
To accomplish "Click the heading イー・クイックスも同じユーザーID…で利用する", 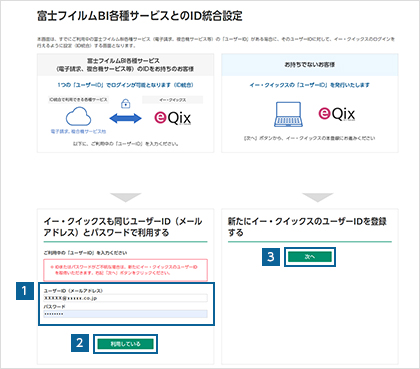I will pyautogui.click(x=123, y=227).
